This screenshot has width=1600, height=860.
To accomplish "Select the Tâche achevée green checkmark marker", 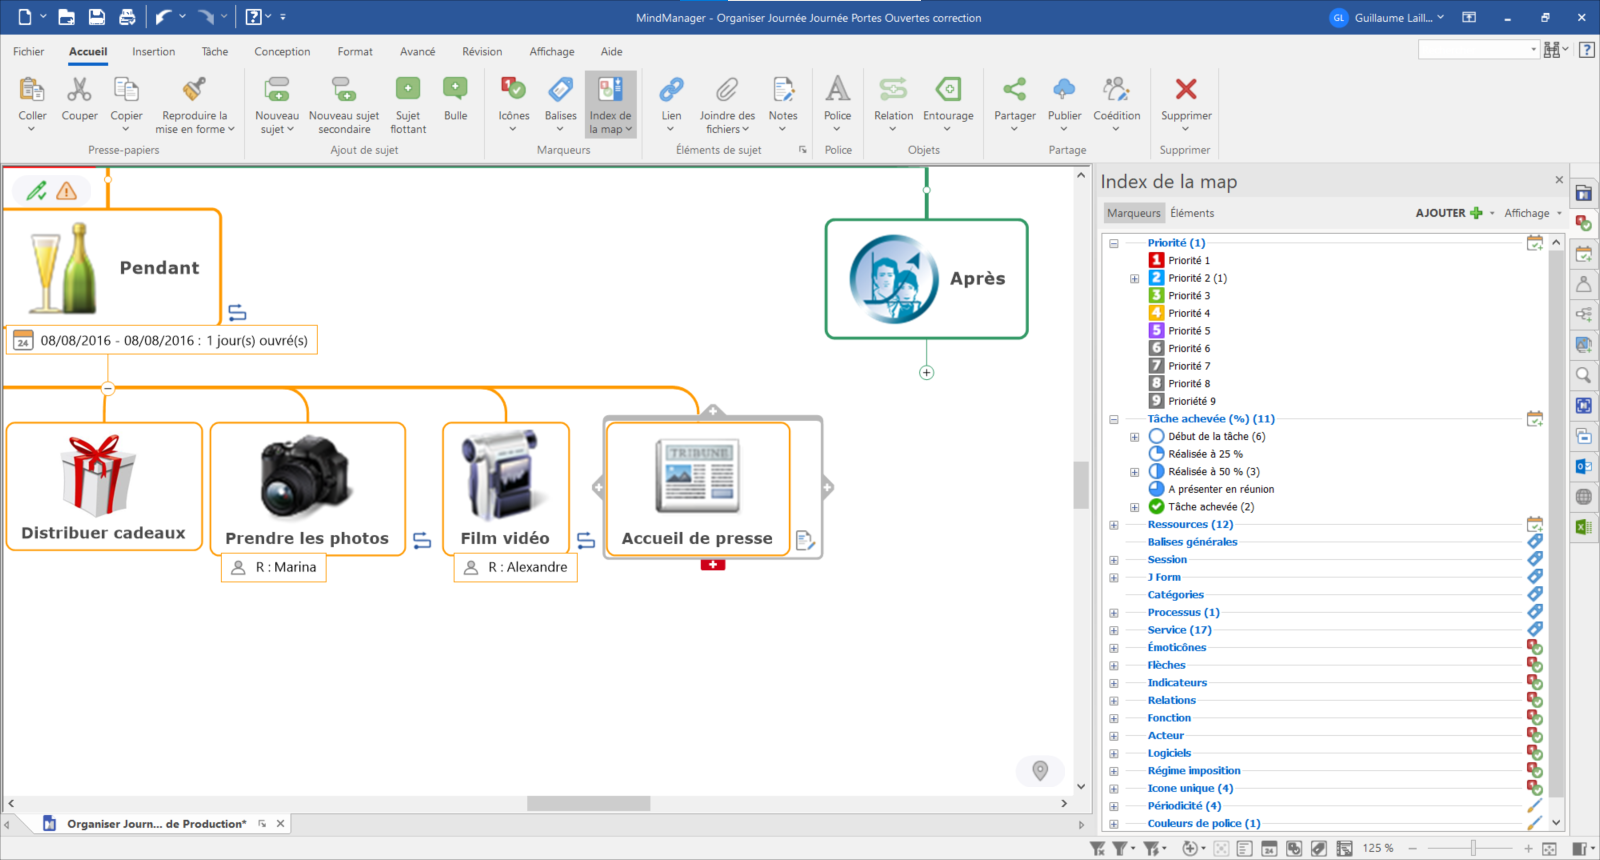I will point(1157,507).
